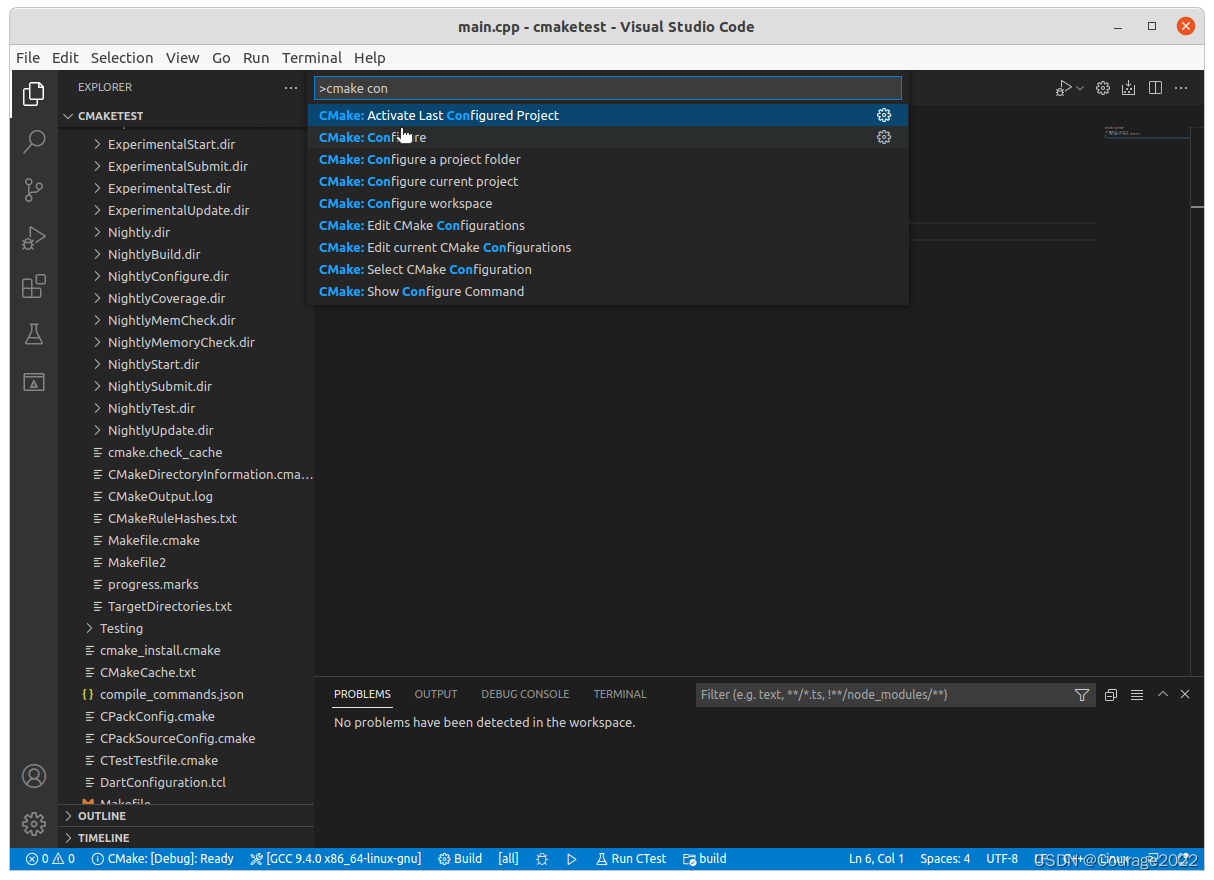The width and height of the screenshot is (1214, 880).
Task: Select the GCC 9.4.0 kit in the status bar
Action: [336, 859]
